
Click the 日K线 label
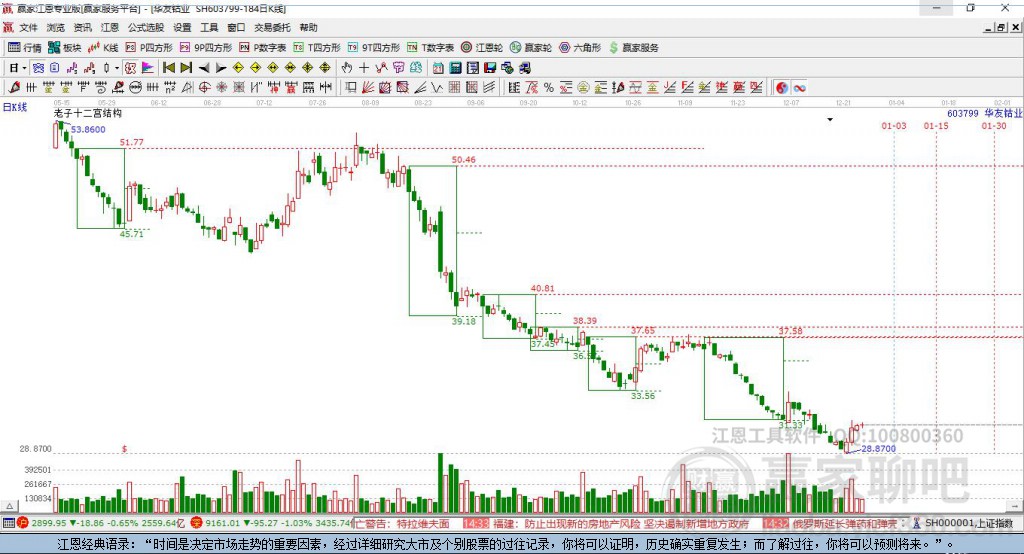[x=15, y=107]
